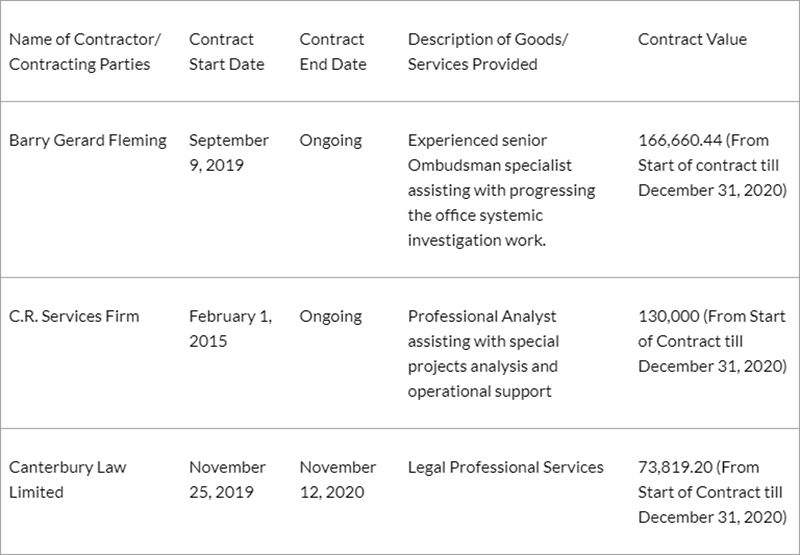Click the September 9, 2019 start date
Image resolution: width=800 pixels, height=555 pixels.
pos(228,152)
